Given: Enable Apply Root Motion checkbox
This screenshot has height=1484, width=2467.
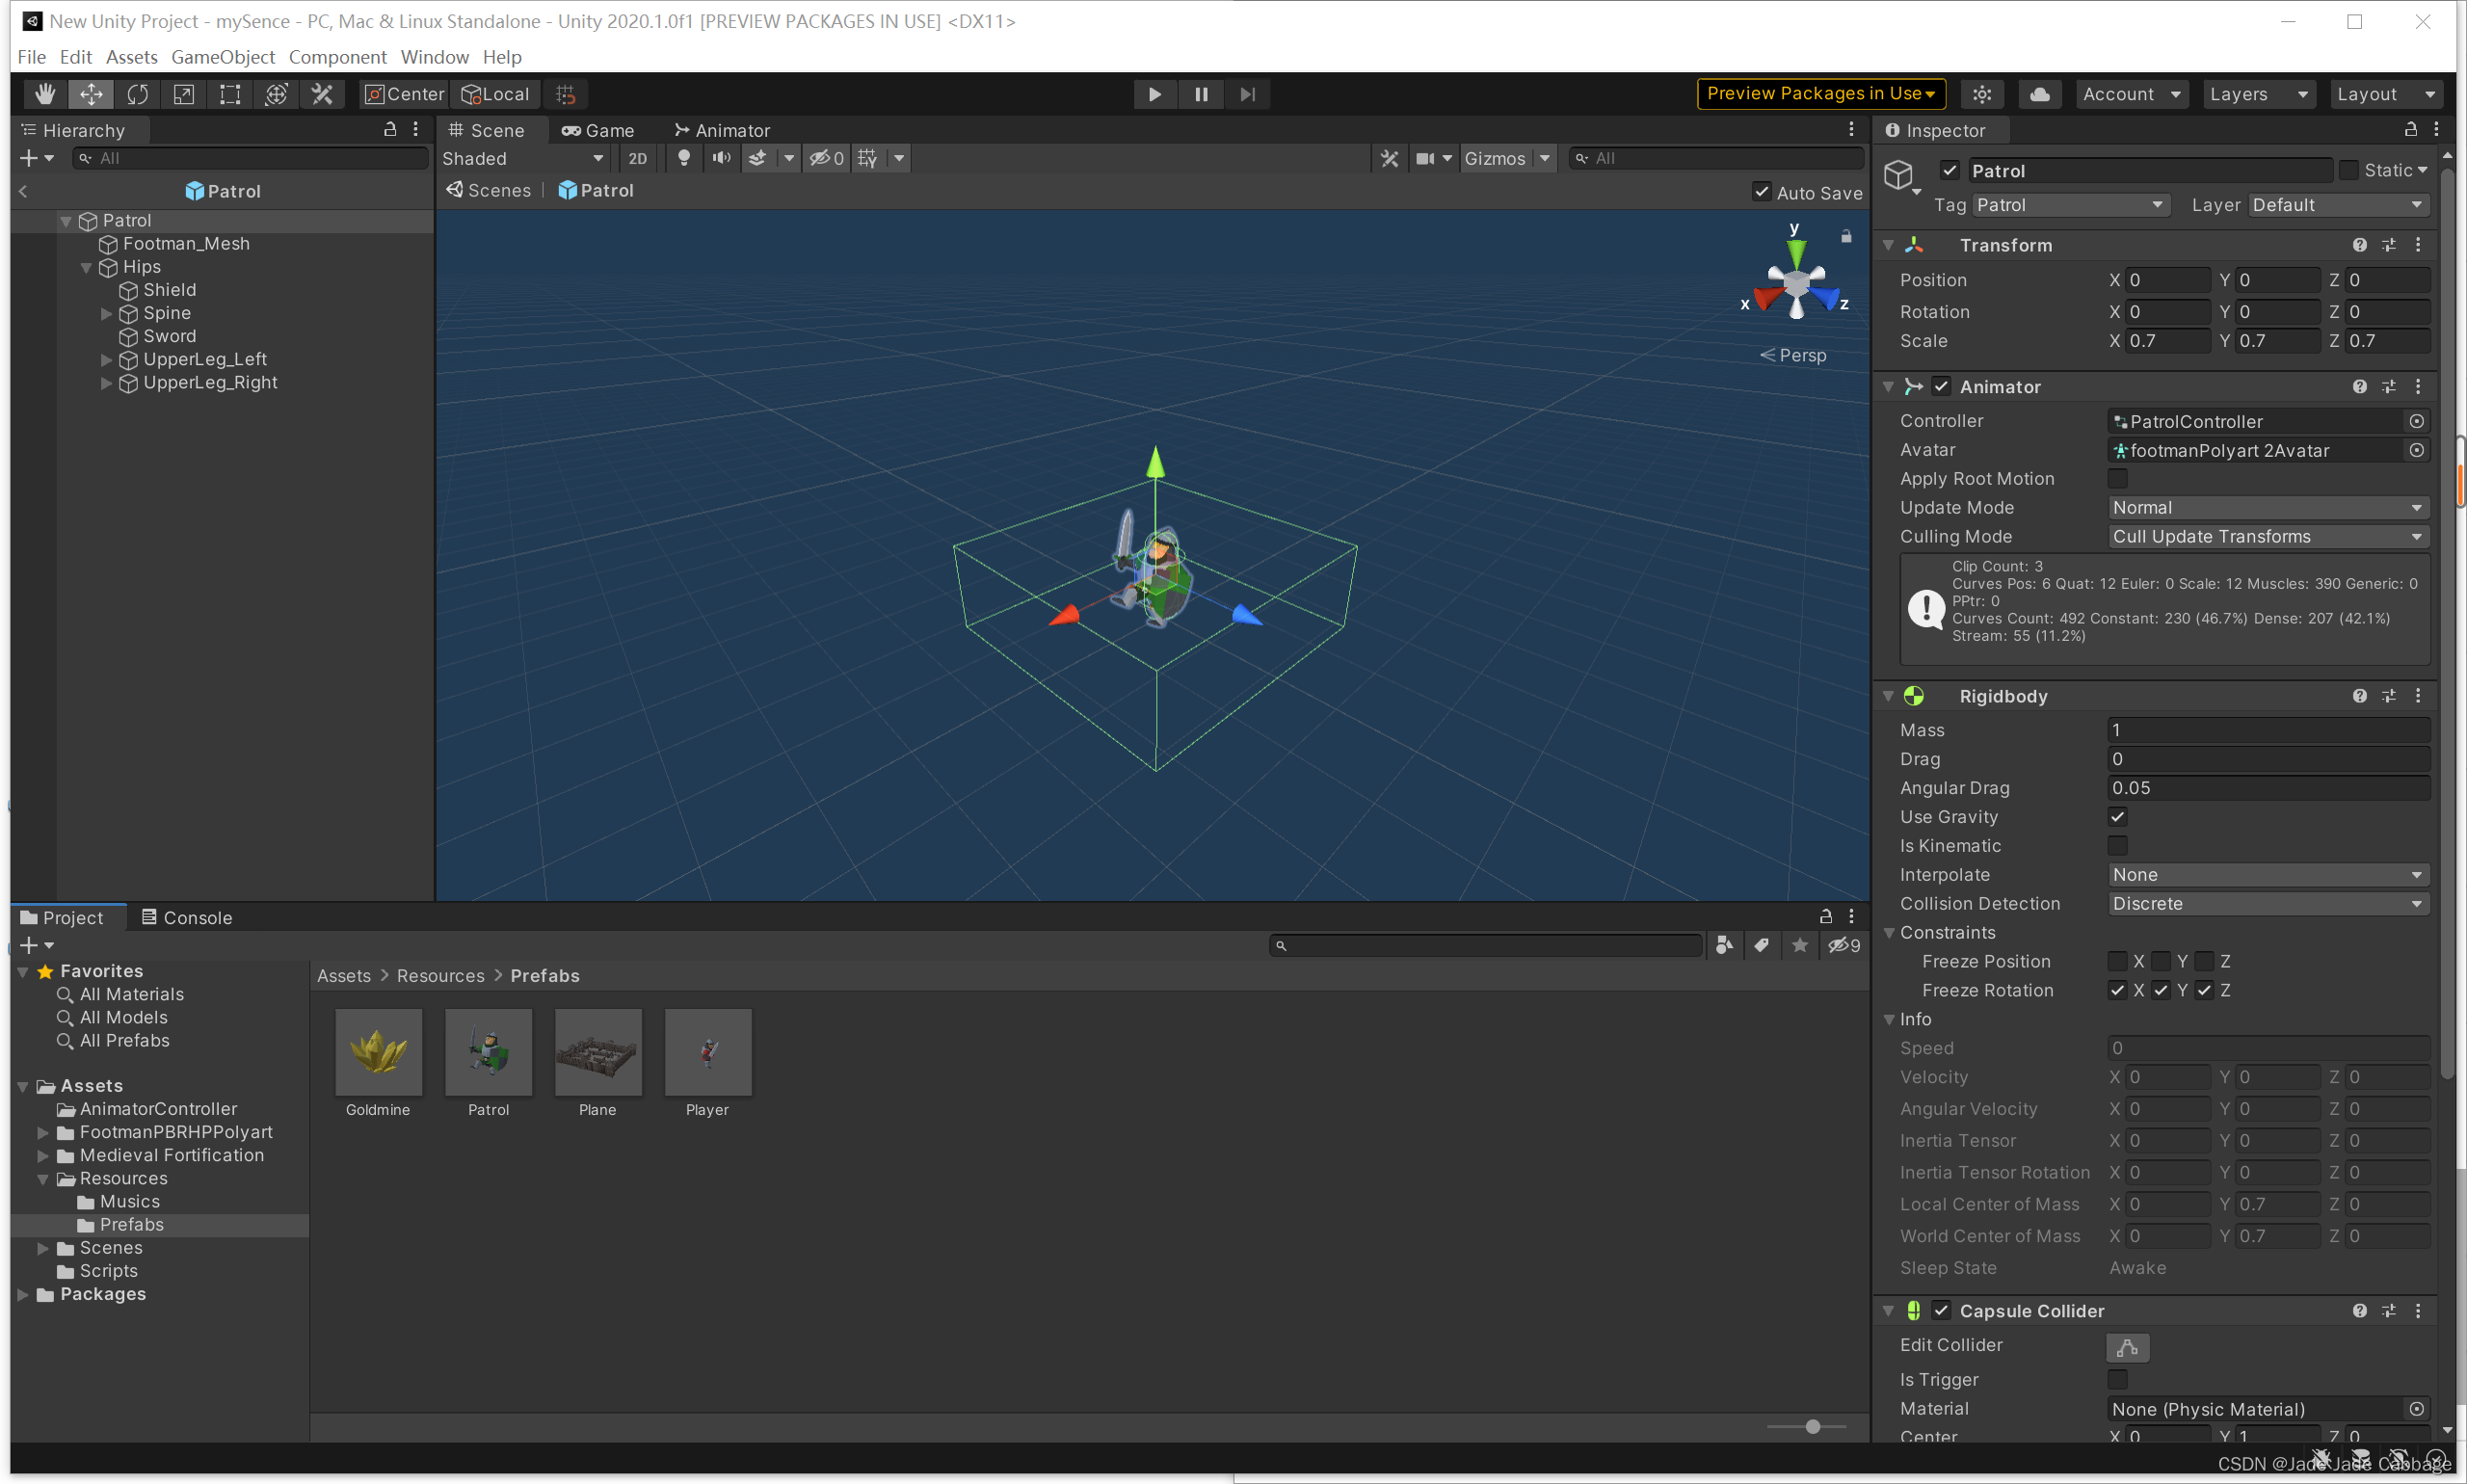Looking at the screenshot, I should coord(2117,479).
